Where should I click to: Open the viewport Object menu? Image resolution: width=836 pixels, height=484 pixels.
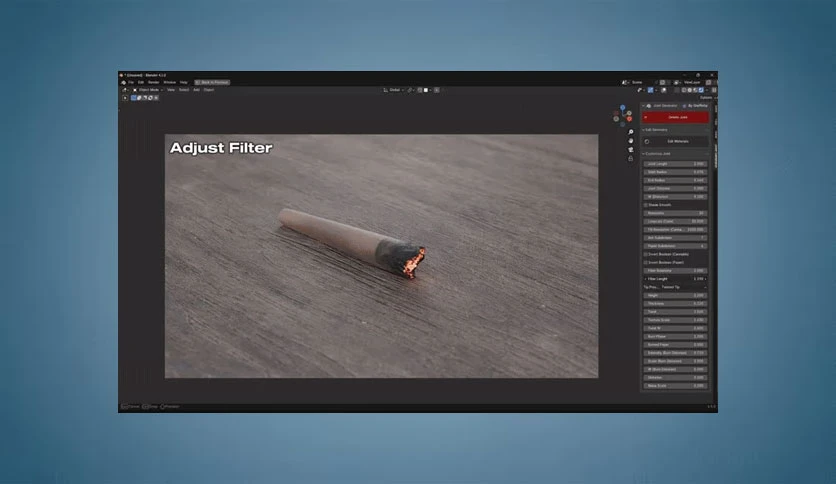pyautogui.click(x=209, y=90)
